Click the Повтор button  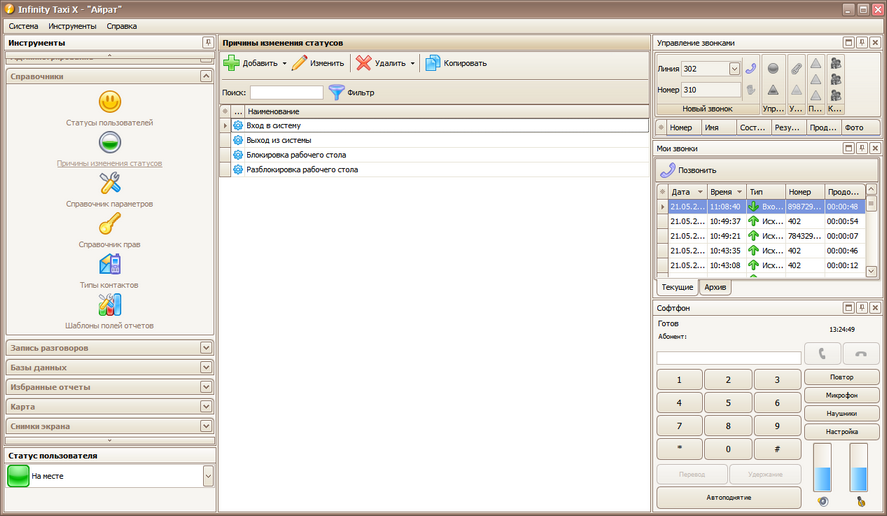coord(842,377)
